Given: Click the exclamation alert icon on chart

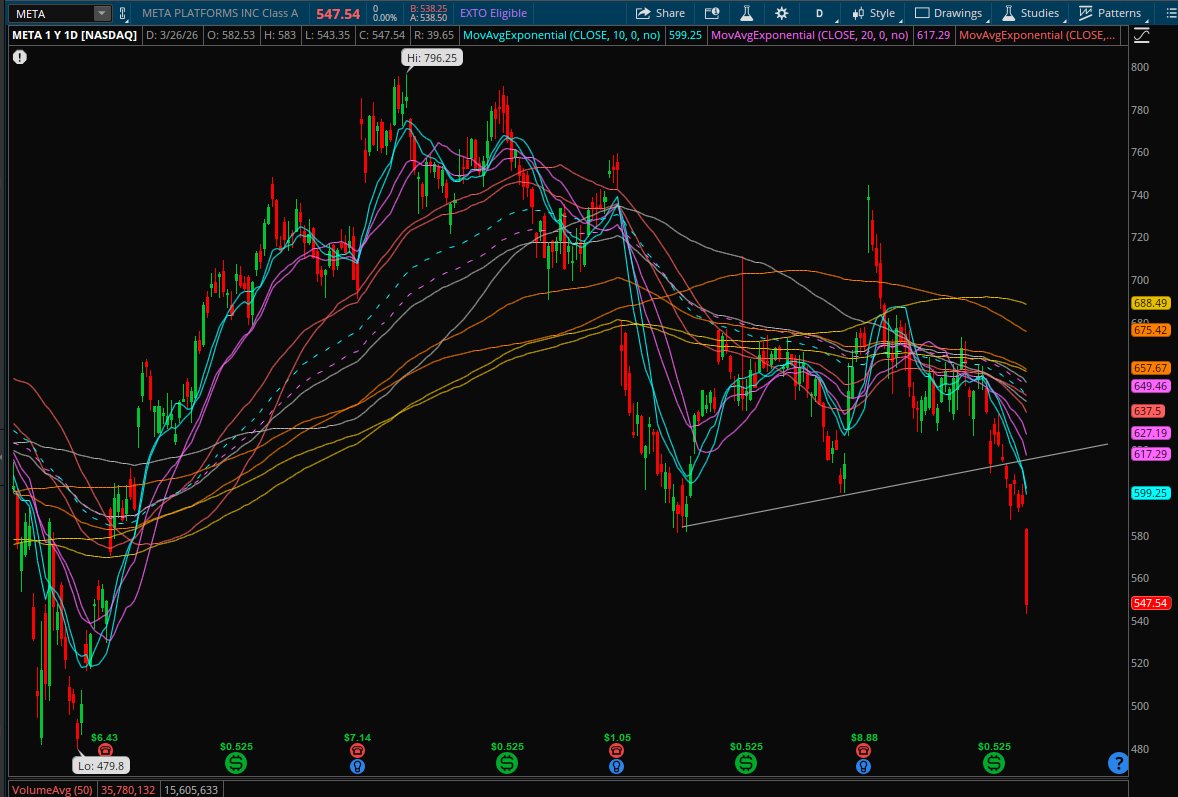Looking at the screenshot, I should pos(20,57).
